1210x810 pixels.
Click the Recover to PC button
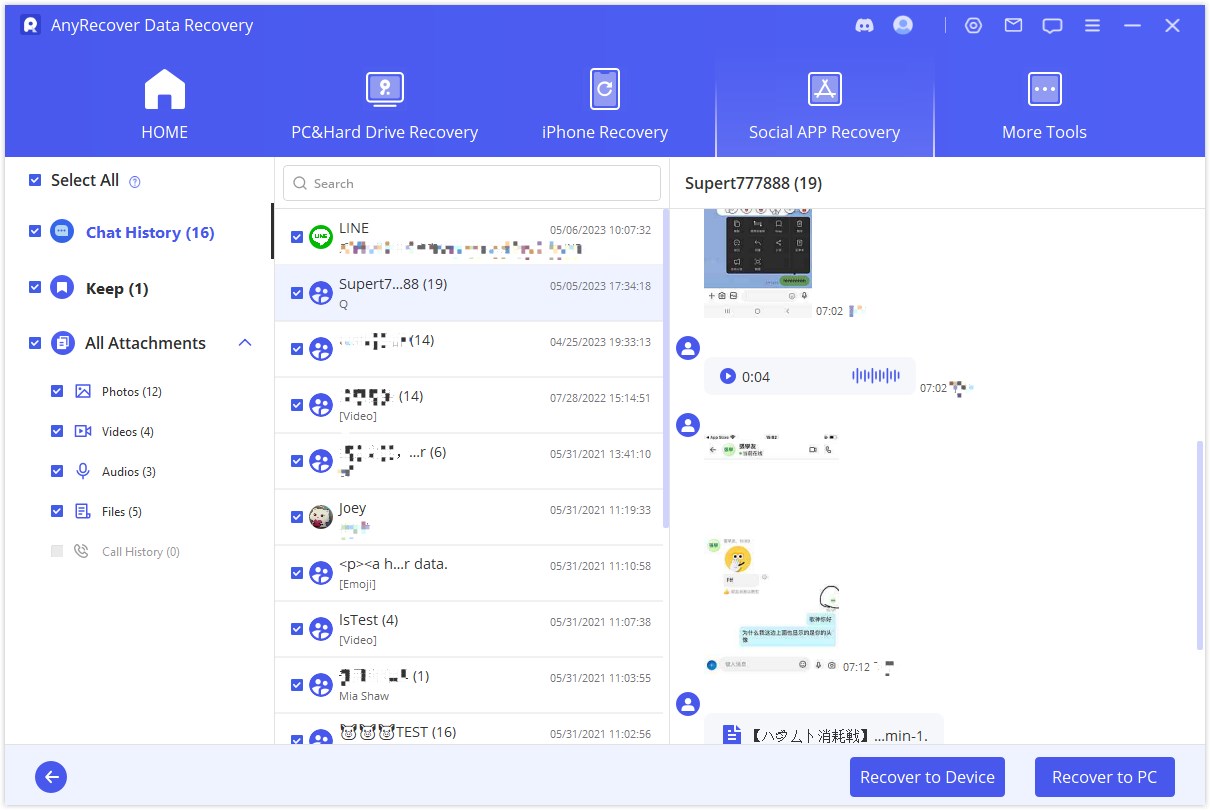[x=1105, y=777]
